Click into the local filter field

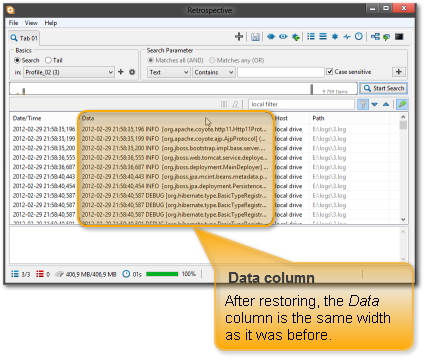coord(301,104)
